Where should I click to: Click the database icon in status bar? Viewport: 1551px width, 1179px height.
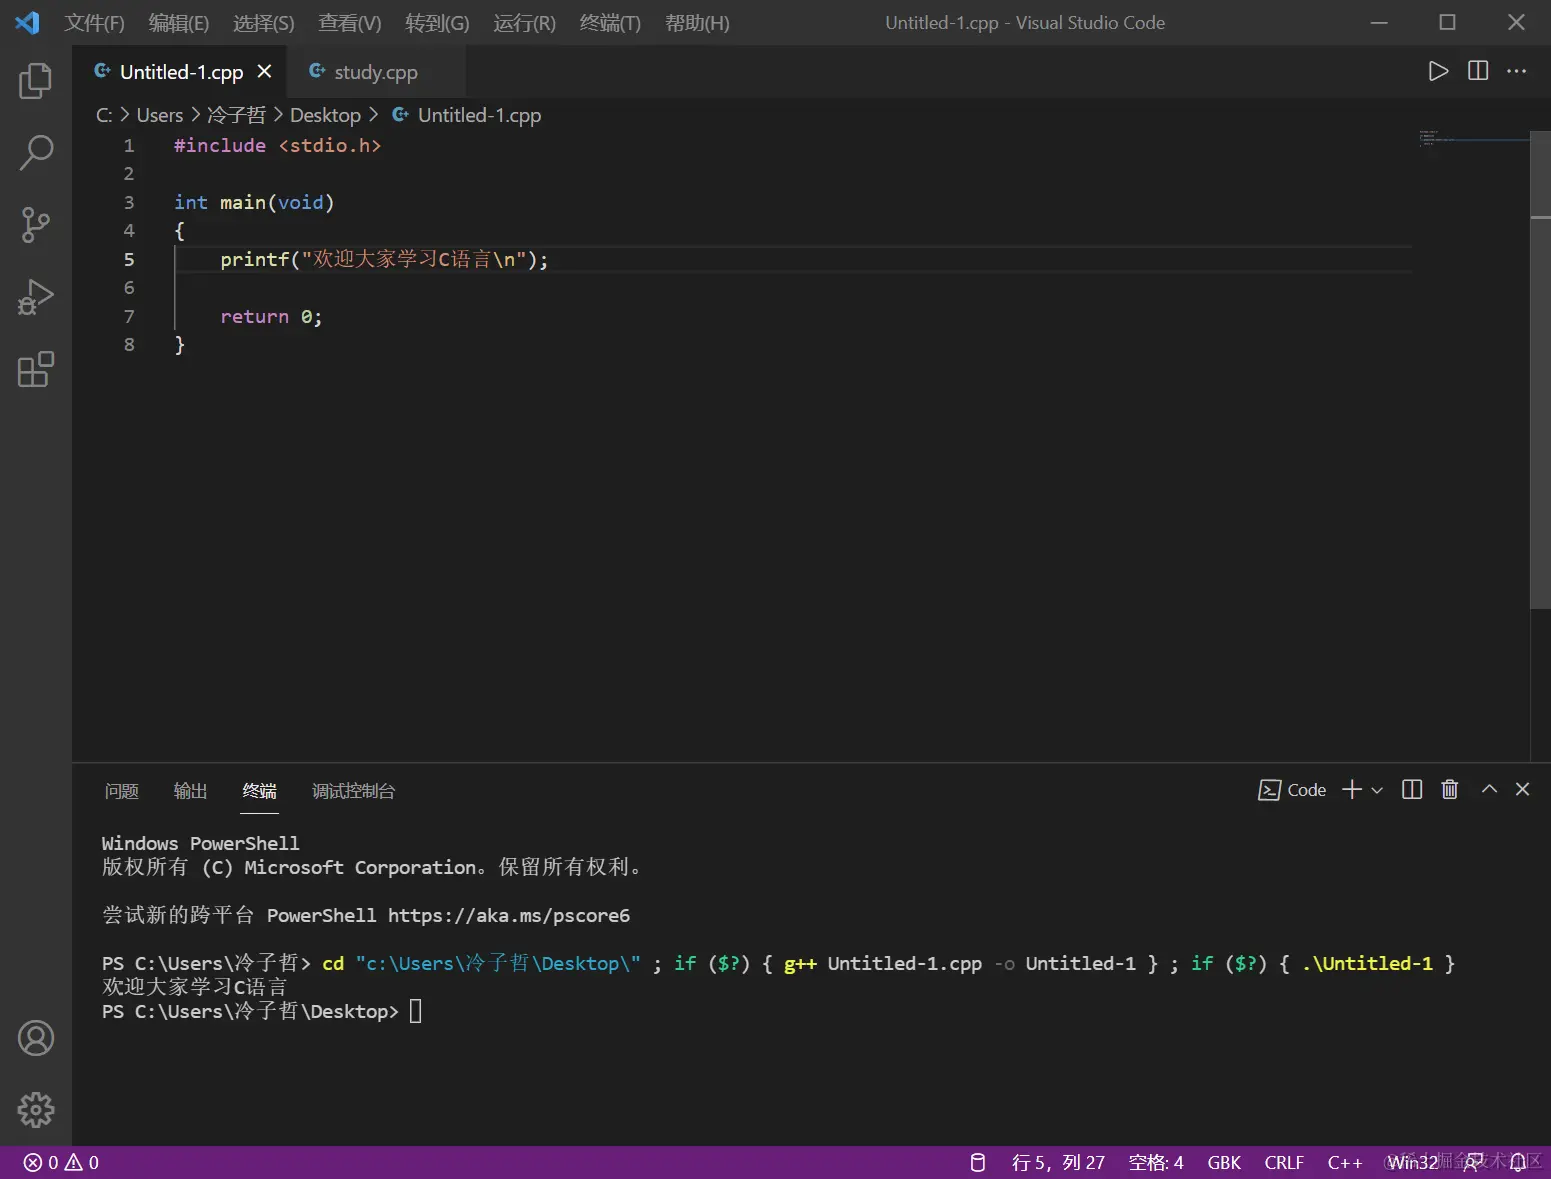pos(978,1162)
